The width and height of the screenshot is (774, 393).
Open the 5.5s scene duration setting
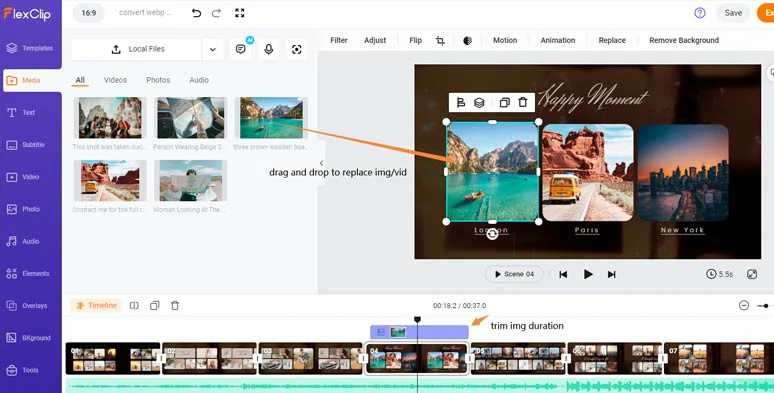click(720, 274)
